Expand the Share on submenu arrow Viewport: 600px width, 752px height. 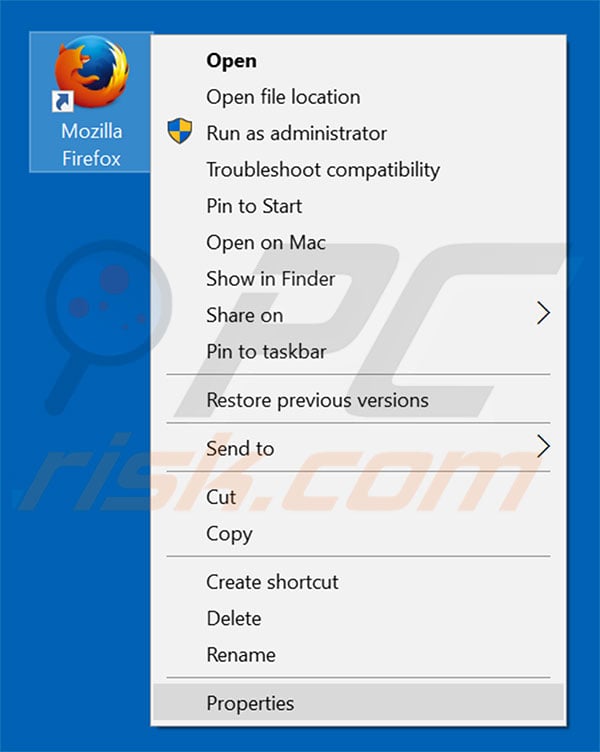(x=543, y=313)
